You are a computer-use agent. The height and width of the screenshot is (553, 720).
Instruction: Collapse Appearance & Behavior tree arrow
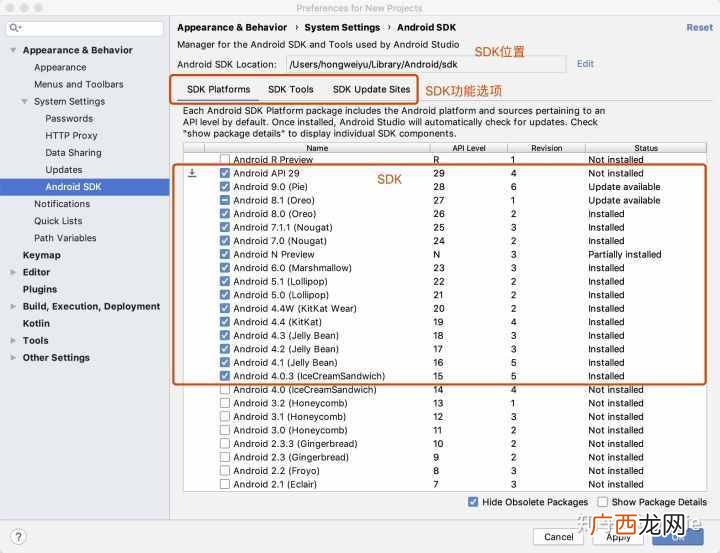click(13, 50)
